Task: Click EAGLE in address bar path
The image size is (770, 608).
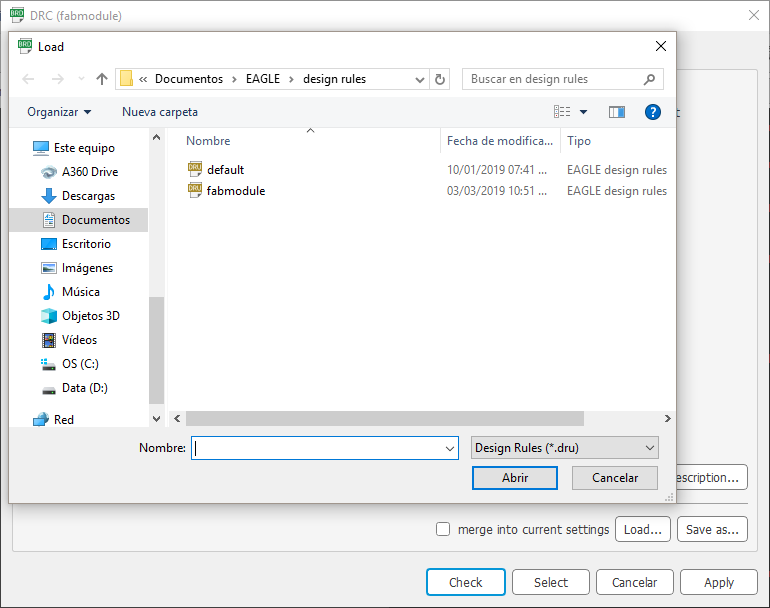Action: [x=263, y=79]
